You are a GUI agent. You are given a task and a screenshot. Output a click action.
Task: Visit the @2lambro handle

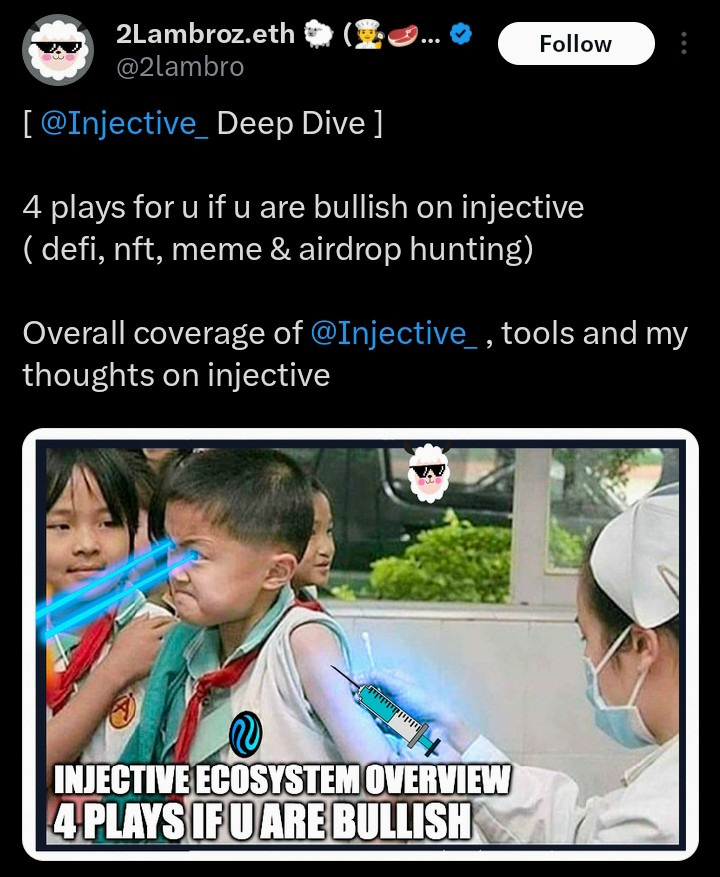coord(180,67)
